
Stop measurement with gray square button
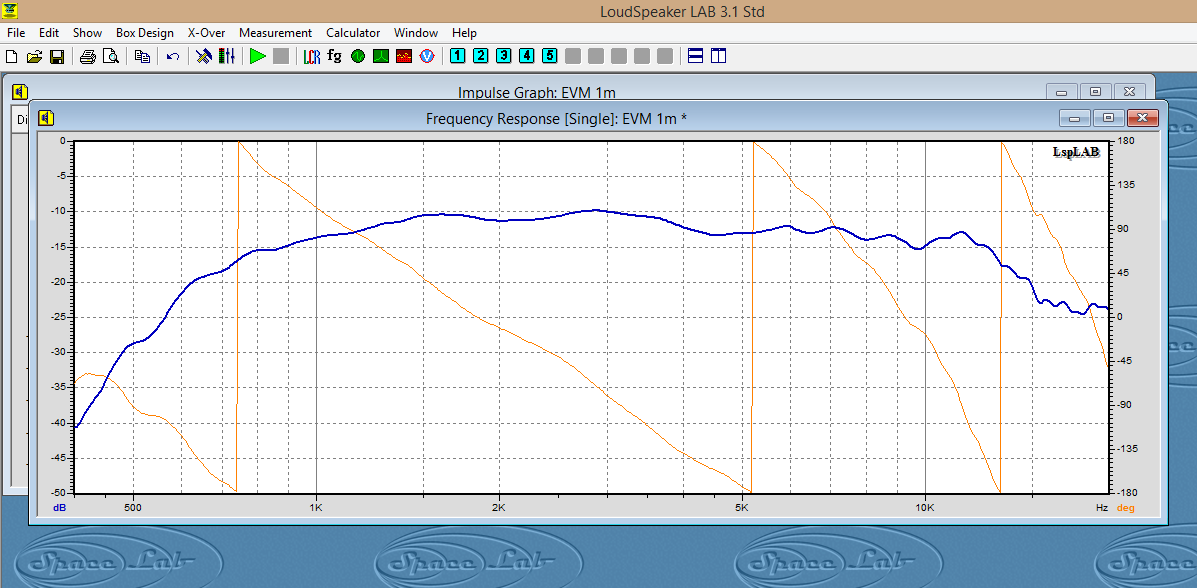tap(281, 57)
